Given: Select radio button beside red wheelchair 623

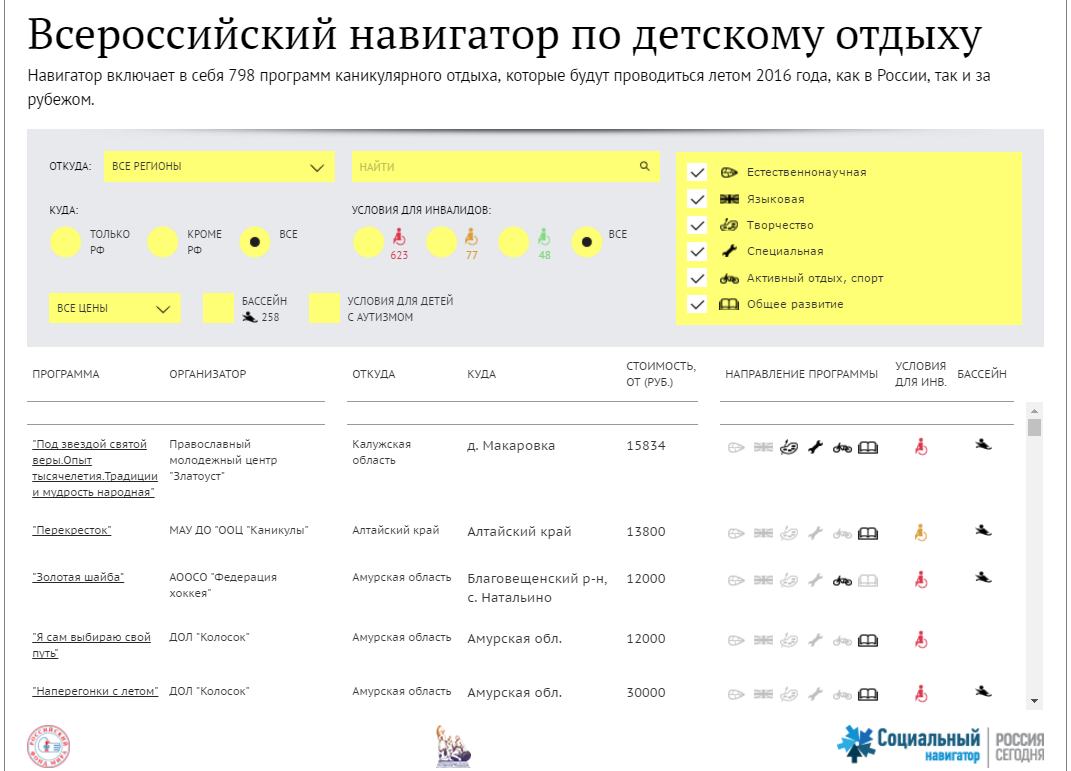Looking at the screenshot, I should [369, 242].
